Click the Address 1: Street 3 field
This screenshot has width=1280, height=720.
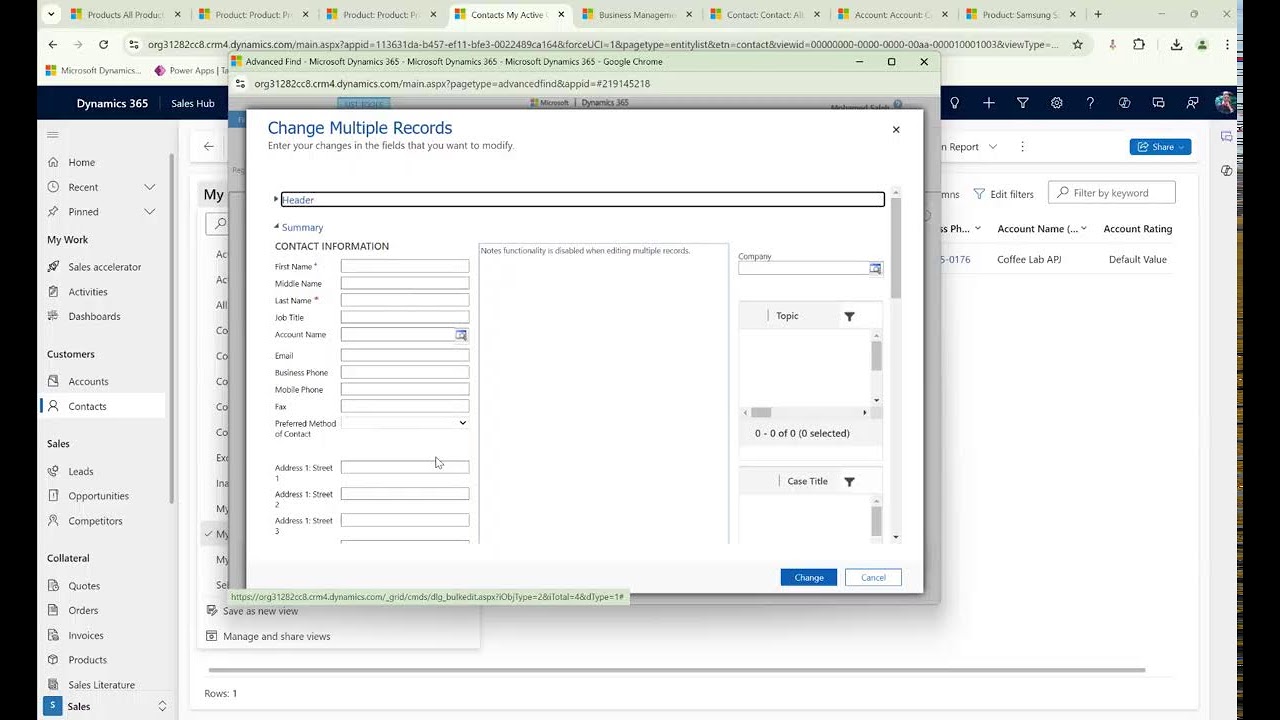tap(405, 520)
